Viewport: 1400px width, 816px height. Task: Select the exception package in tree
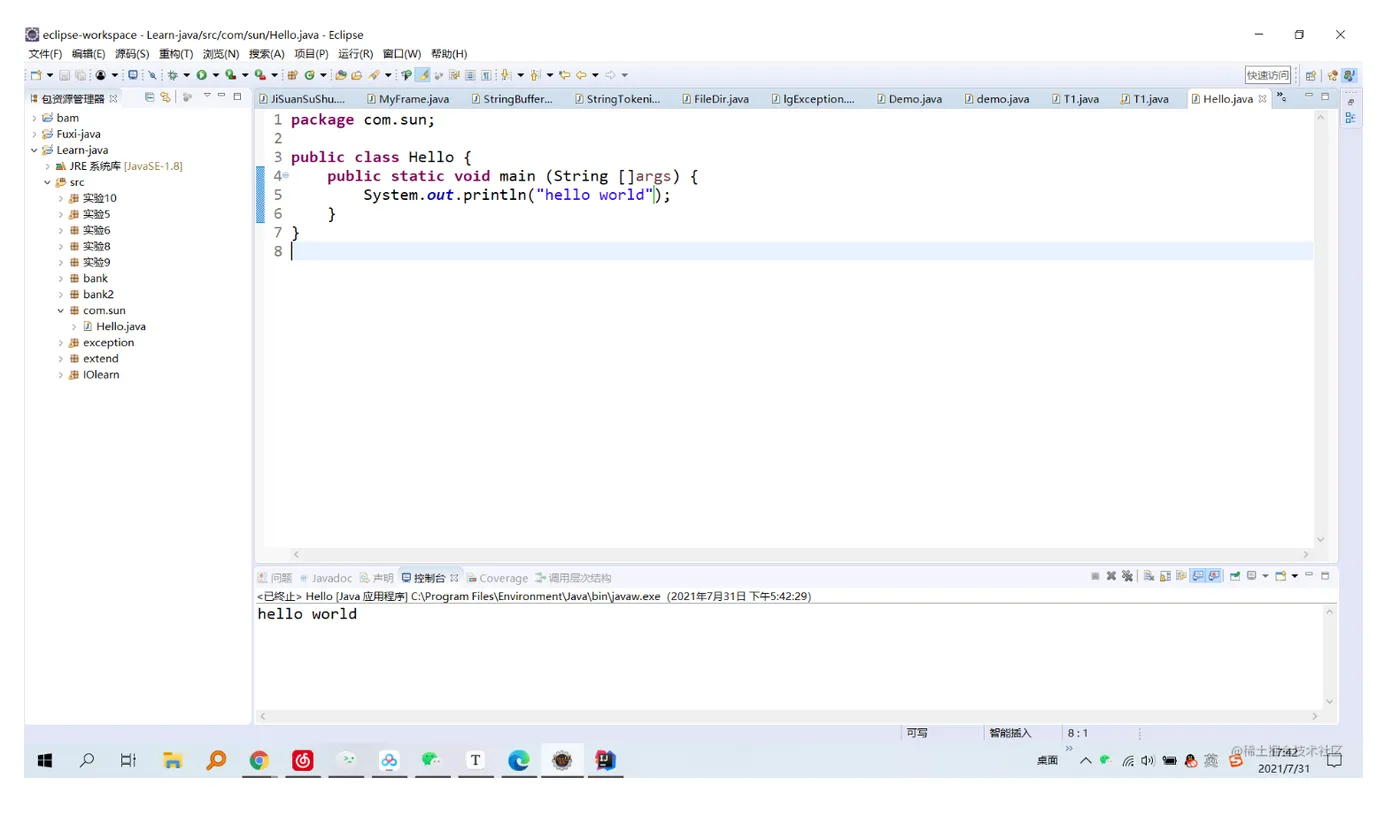click(x=108, y=343)
